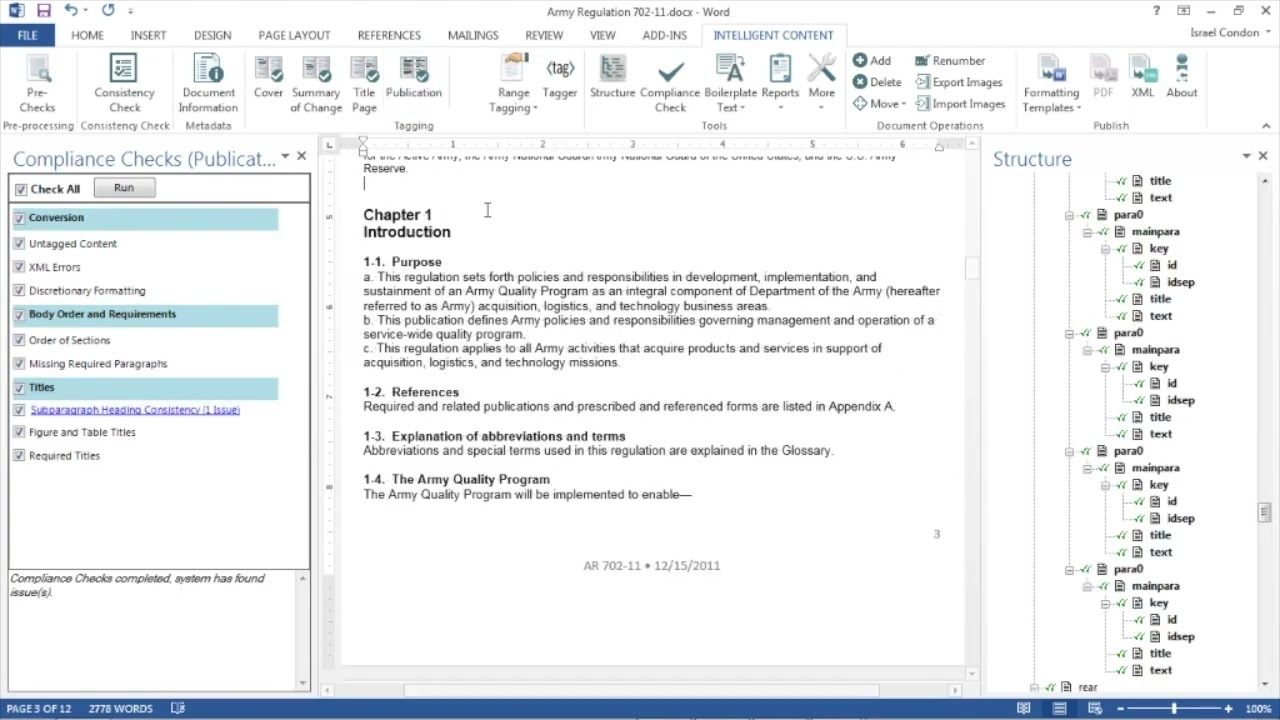Publish to PDF
This screenshot has height=720, width=1280.
tap(1103, 78)
